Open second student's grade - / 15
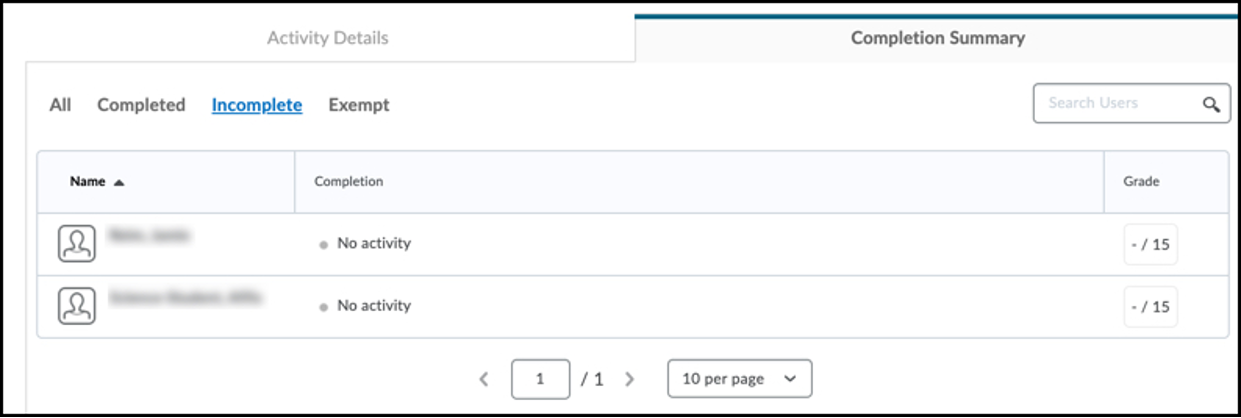The width and height of the screenshot is (1241, 418). coord(1150,307)
